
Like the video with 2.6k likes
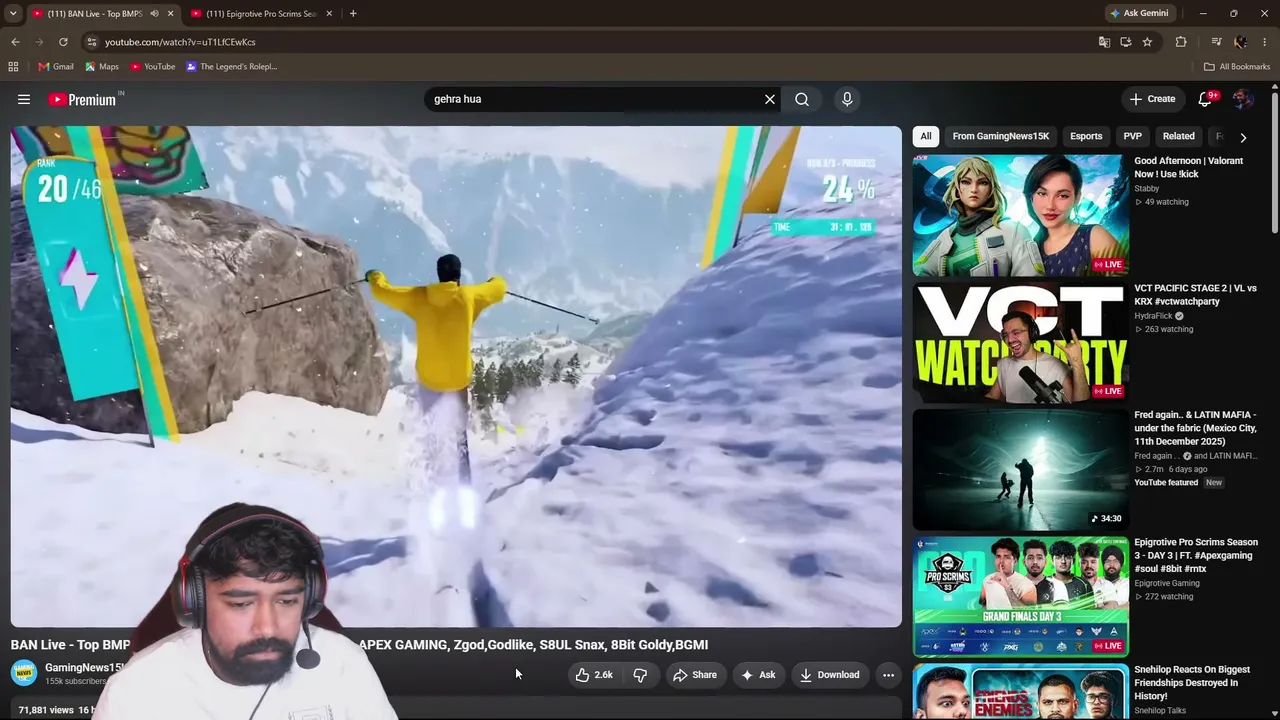[x=594, y=675]
